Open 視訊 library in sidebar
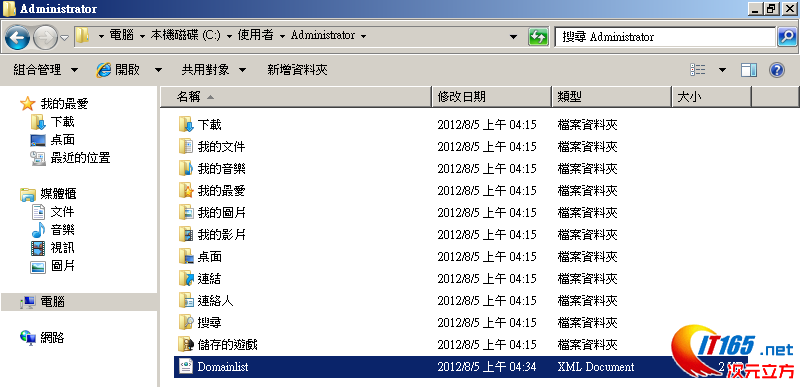Viewport: 800px width, 387px height. pyautogui.click(x=53, y=248)
